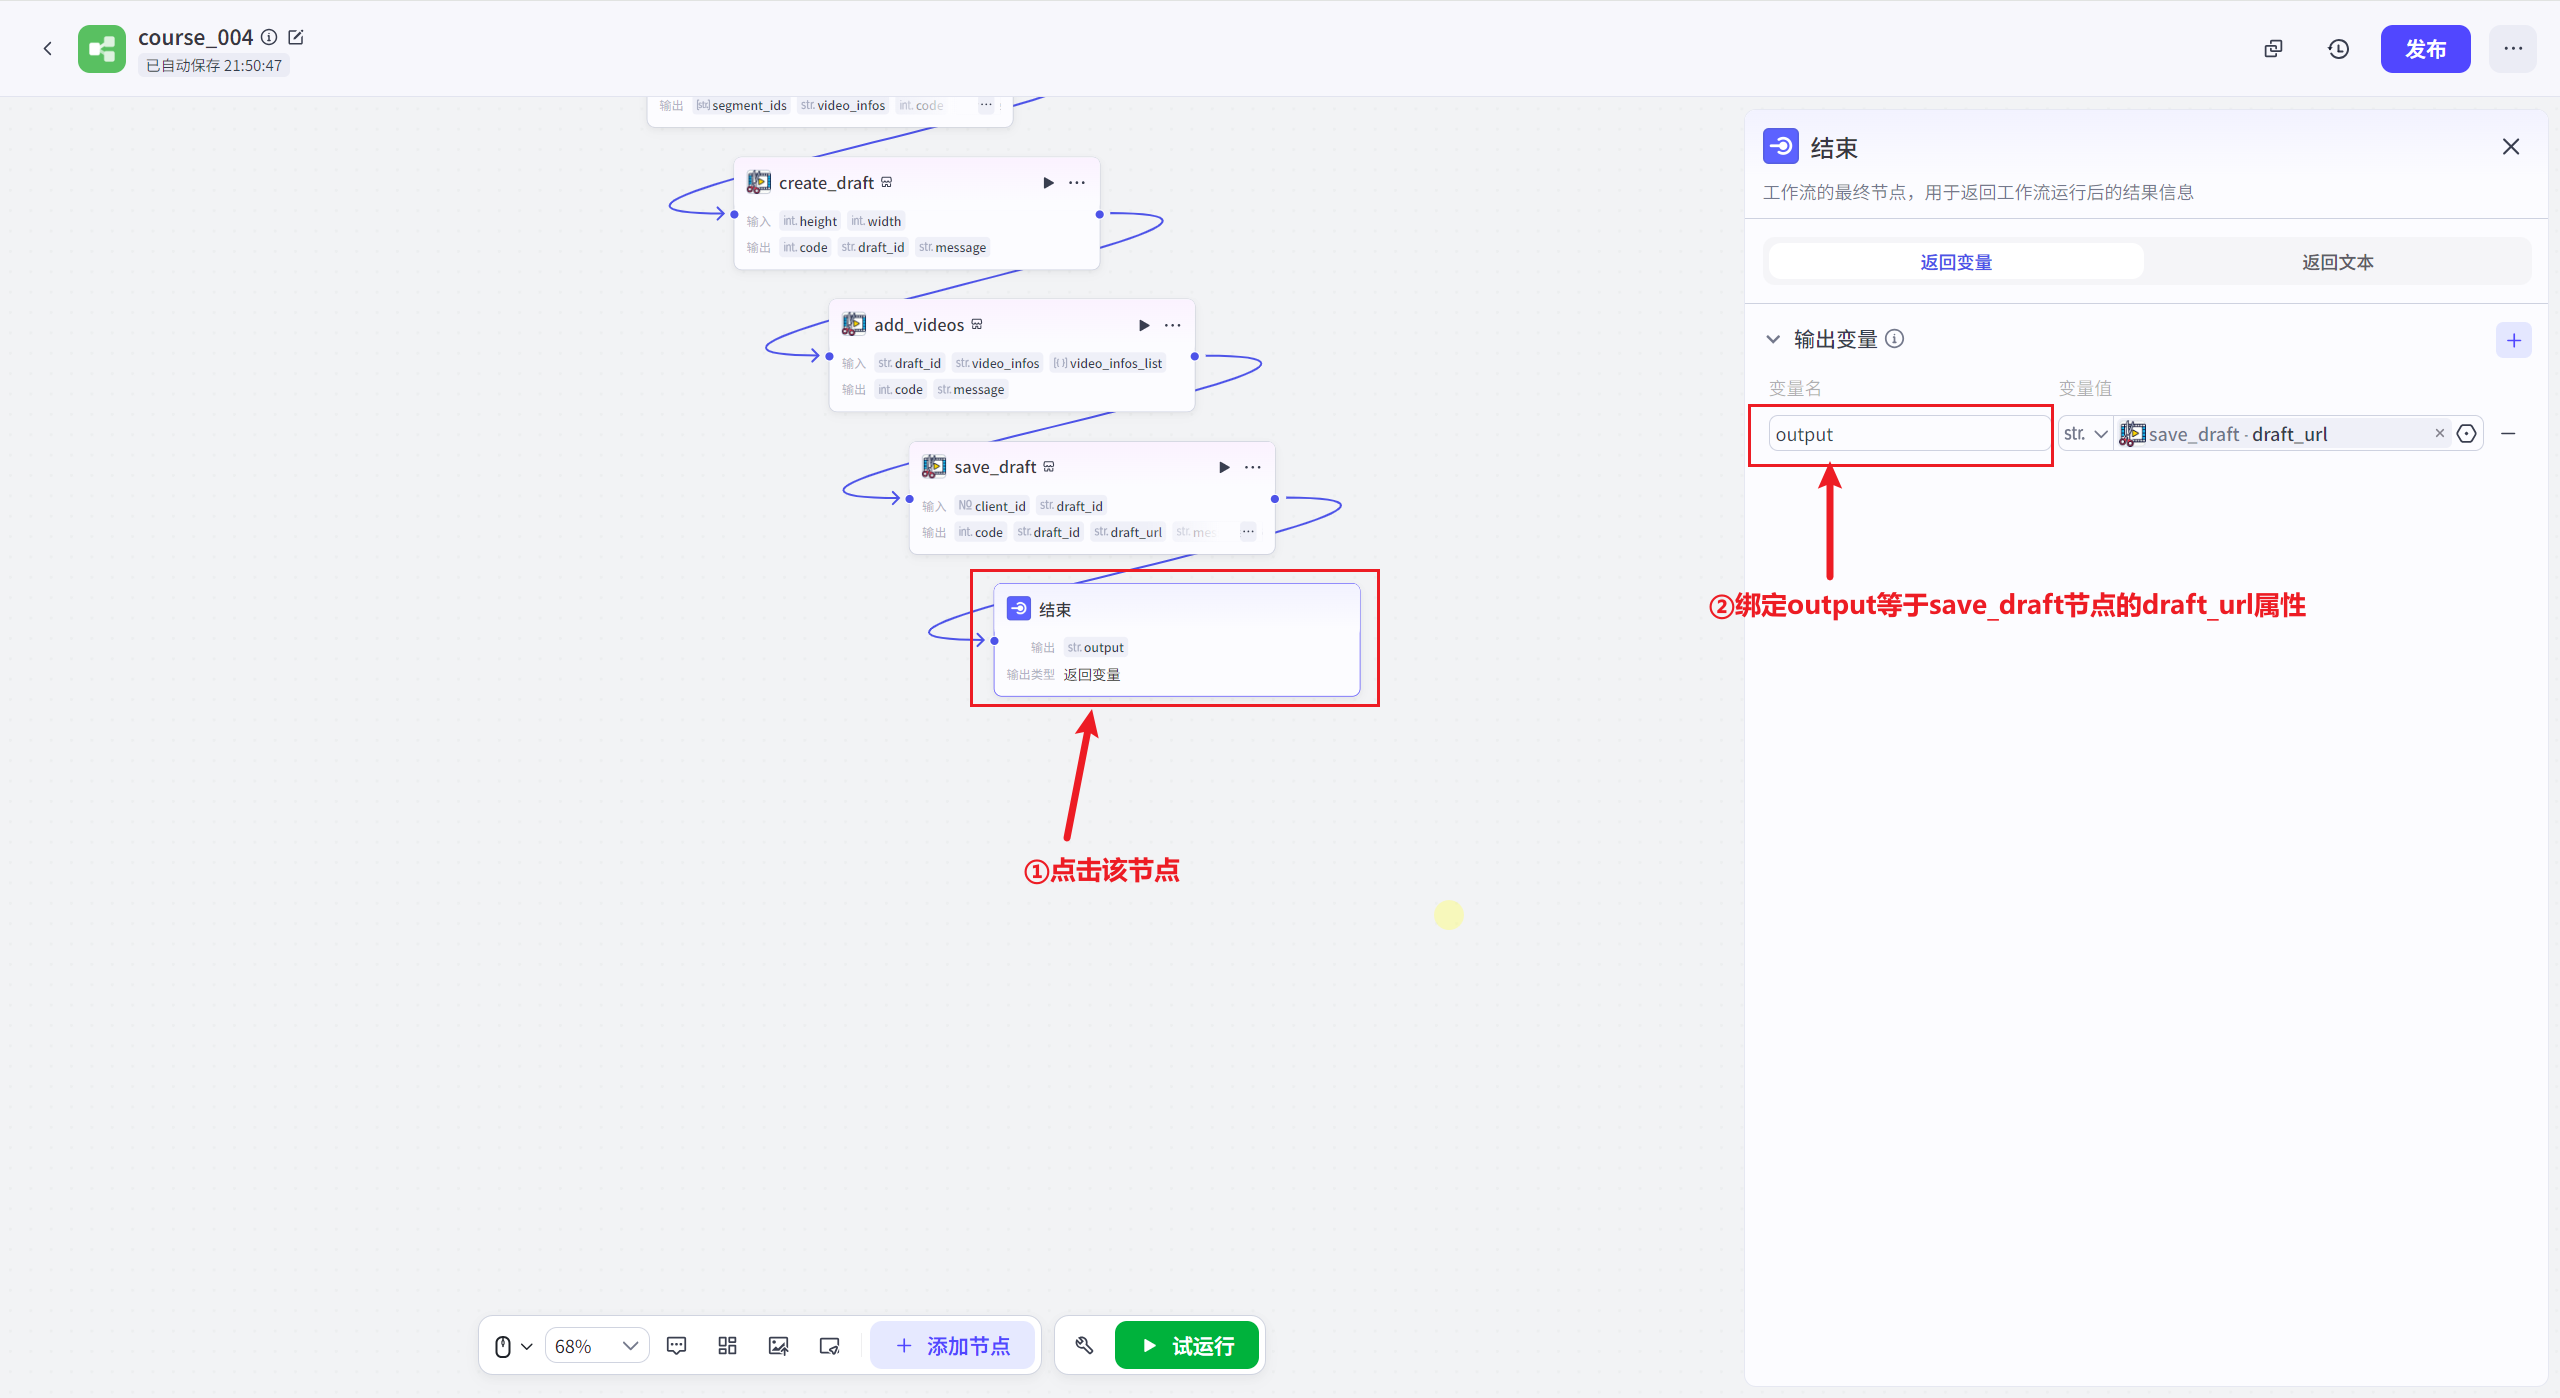Click the 试运行 test run button
Screen dimensions: 2560x1398
[x=1187, y=1346]
